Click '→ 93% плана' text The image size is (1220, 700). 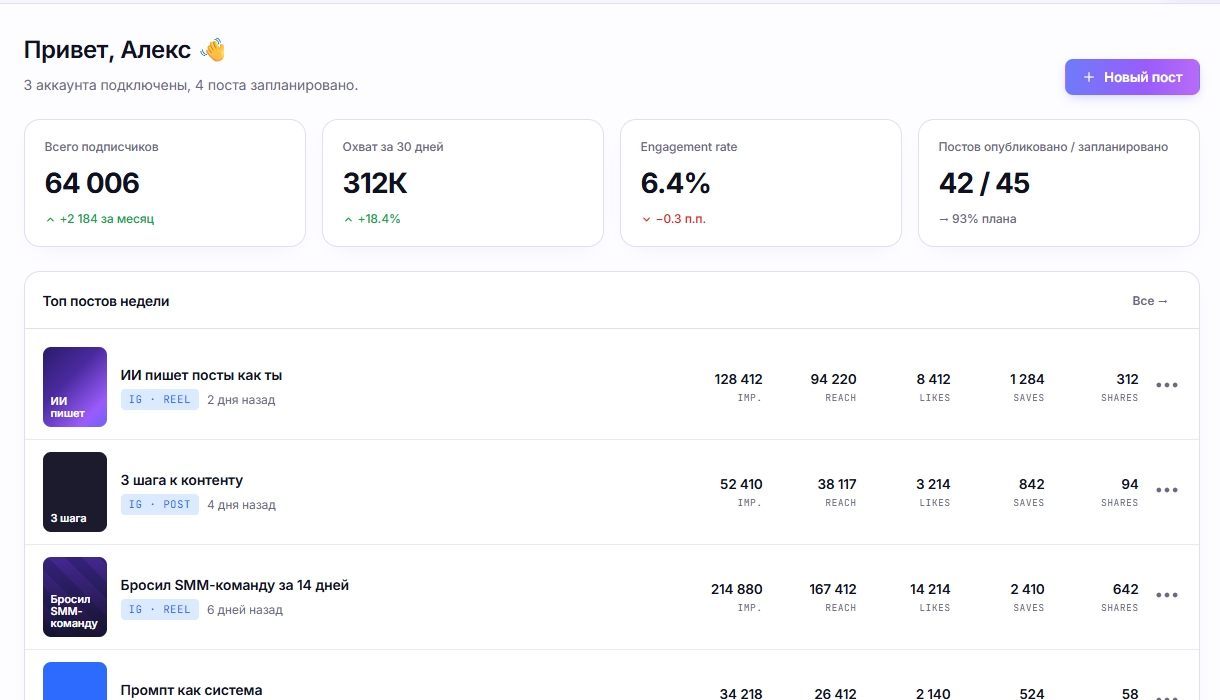tap(977, 219)
